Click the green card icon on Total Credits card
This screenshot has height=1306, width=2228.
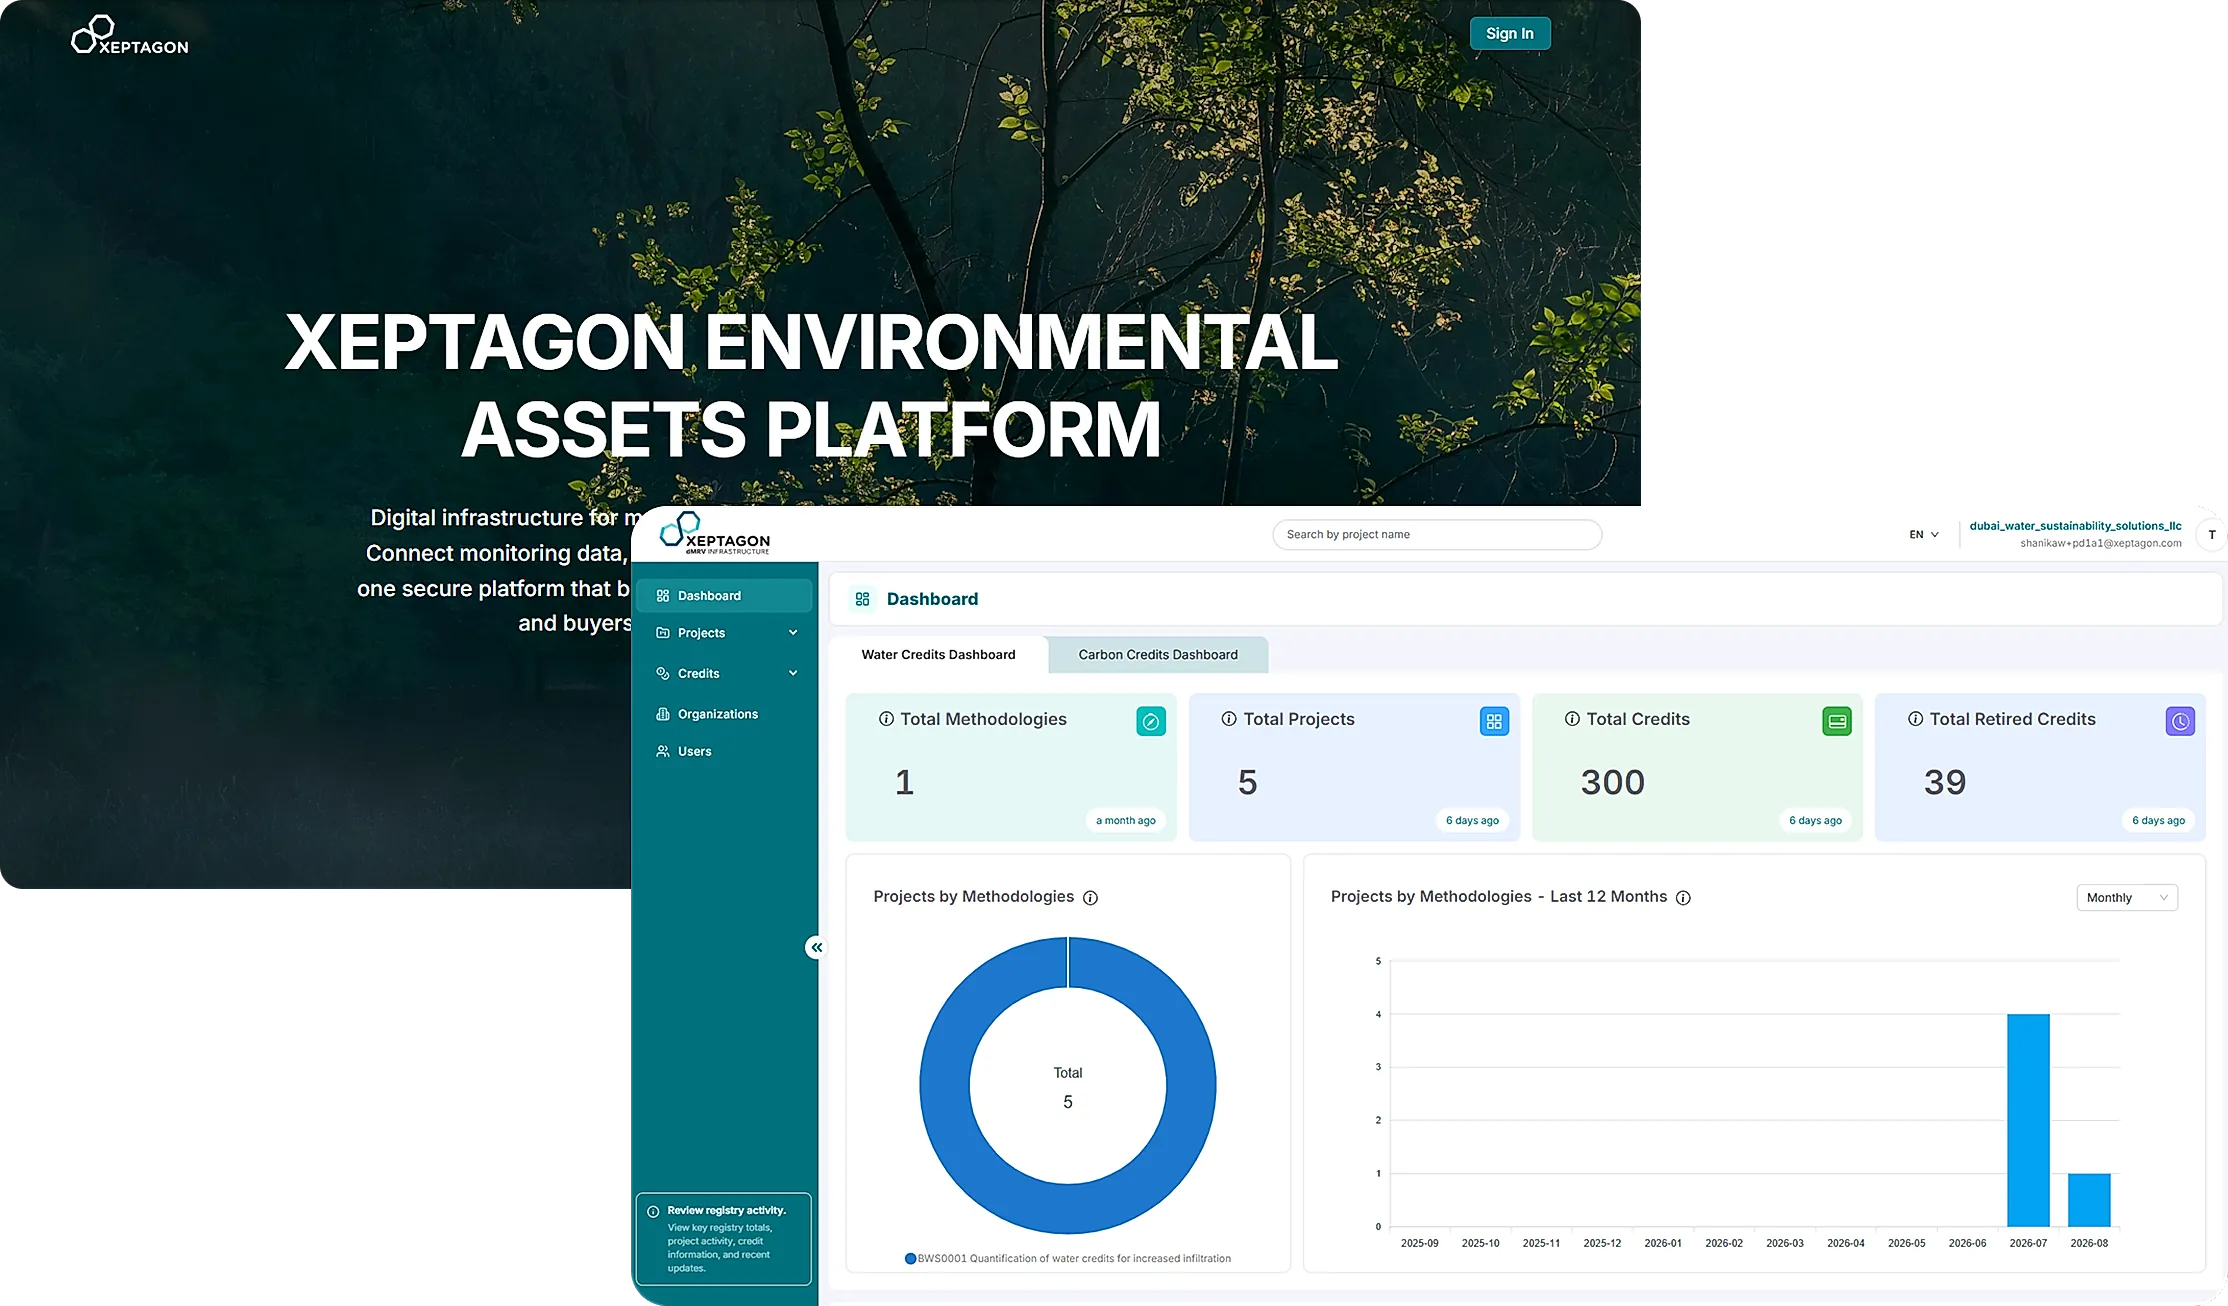(1837, 721)
